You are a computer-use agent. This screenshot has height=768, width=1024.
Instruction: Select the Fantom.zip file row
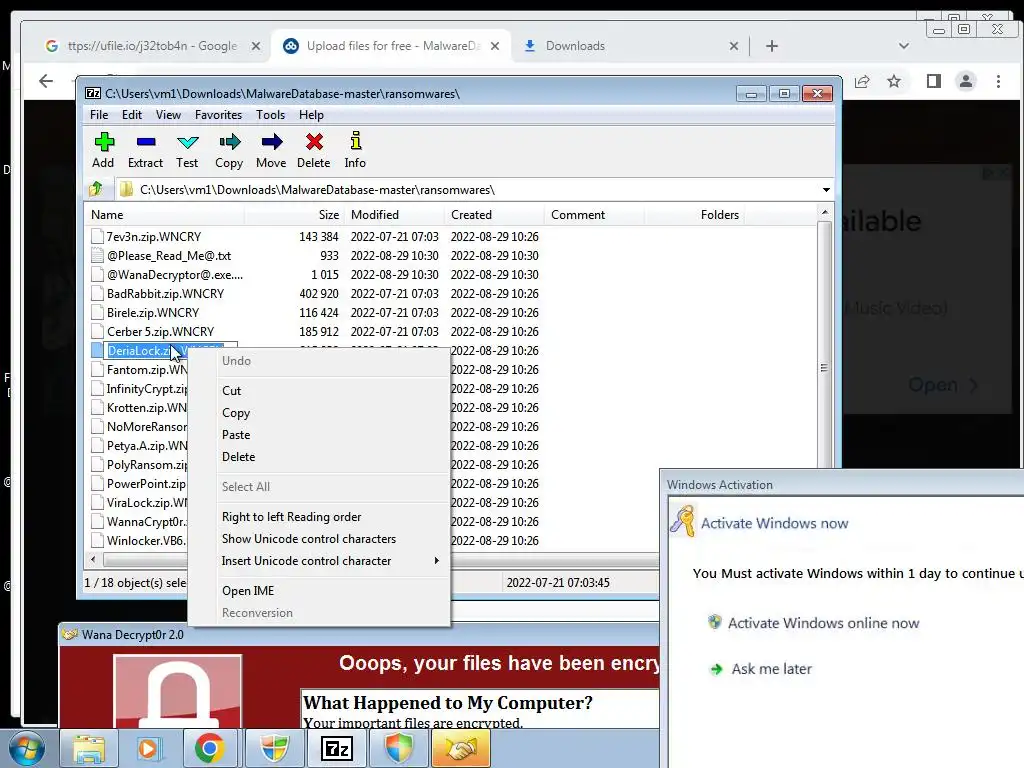pos(139,370)
